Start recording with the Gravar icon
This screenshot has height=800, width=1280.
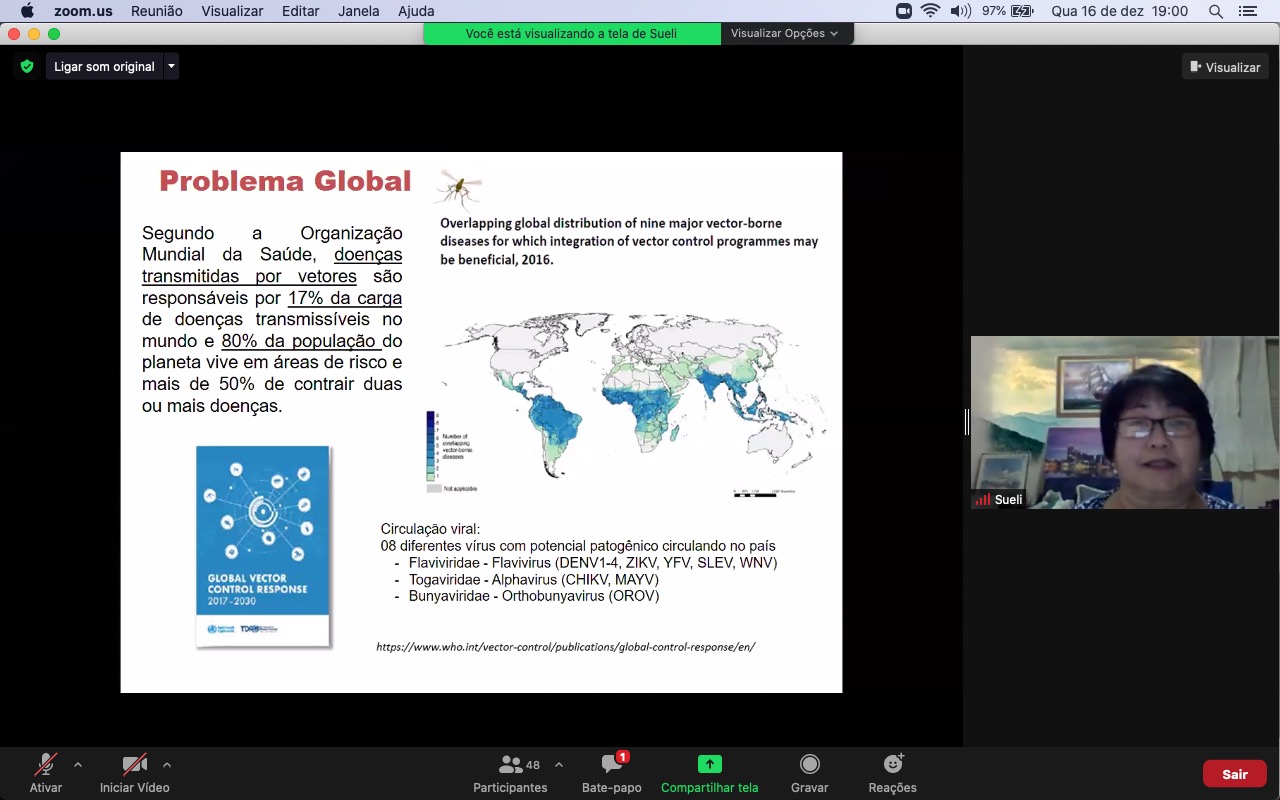click(809, 765)
